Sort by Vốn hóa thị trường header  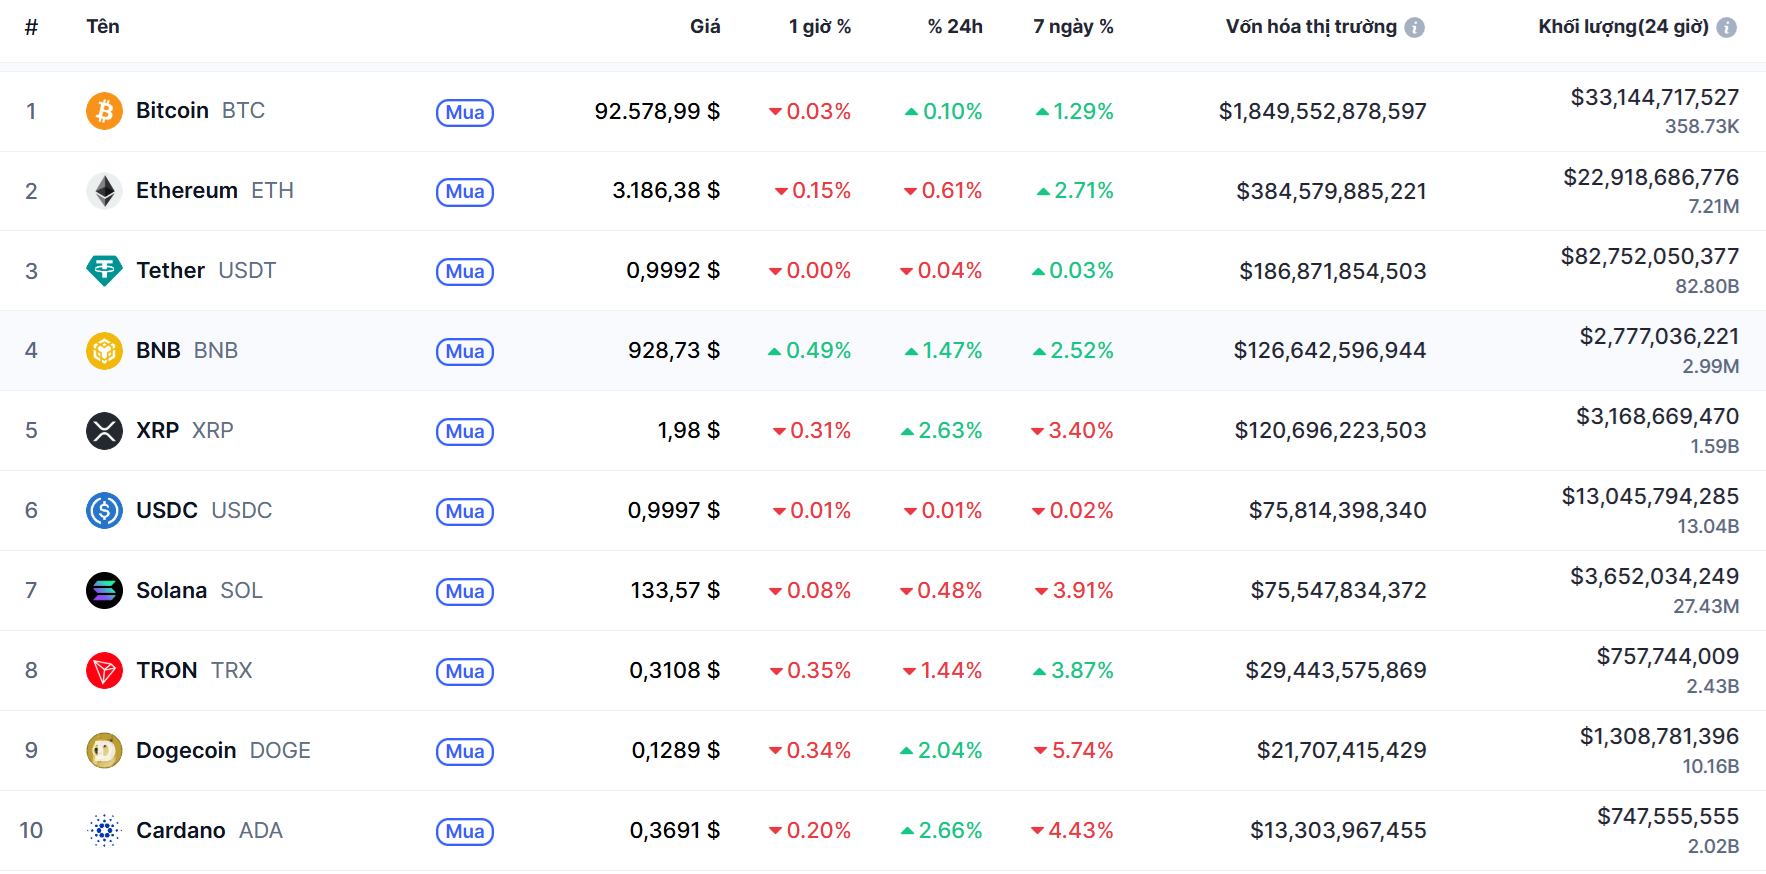pyautogui.click(x=1311, y=27)
